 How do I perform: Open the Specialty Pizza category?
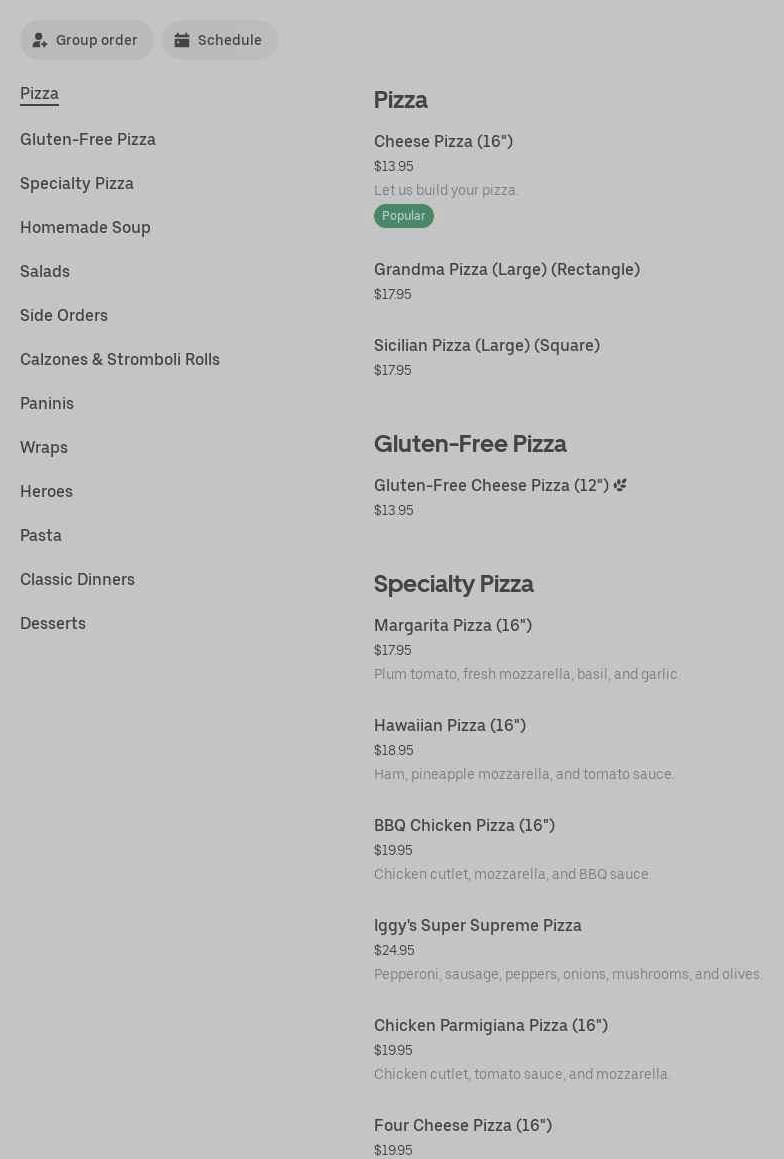tap(77, 183)
